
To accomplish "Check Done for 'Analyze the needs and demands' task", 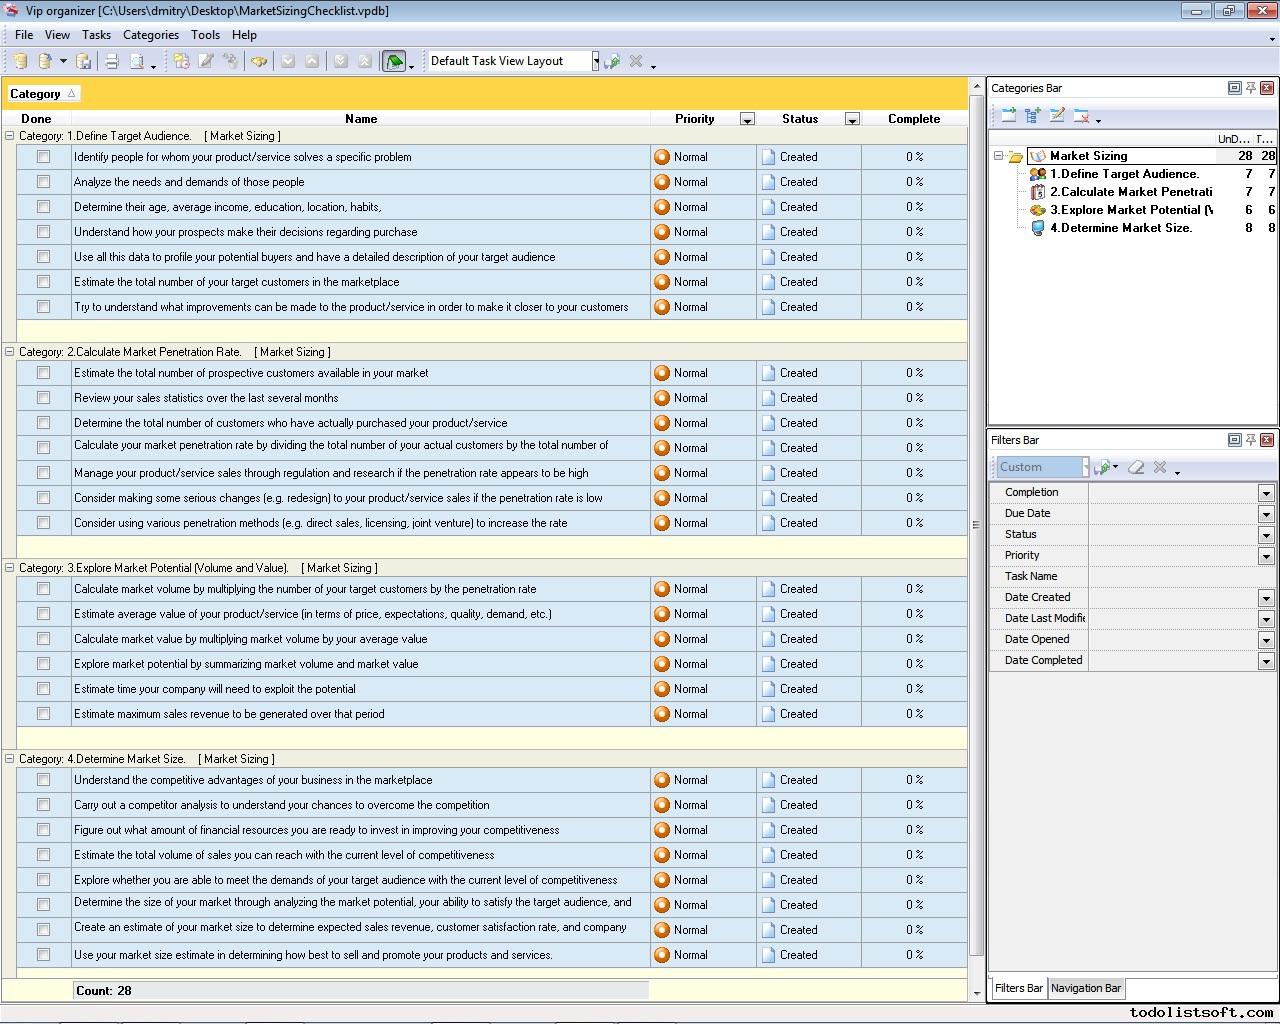I will coord(43,182).
